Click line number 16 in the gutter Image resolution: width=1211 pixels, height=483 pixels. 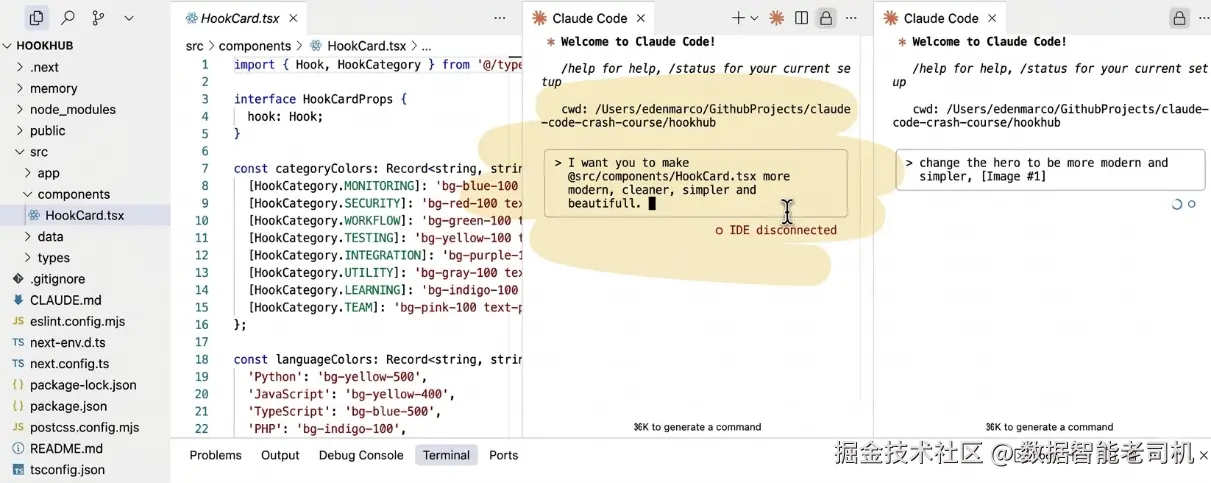[202, 325]
